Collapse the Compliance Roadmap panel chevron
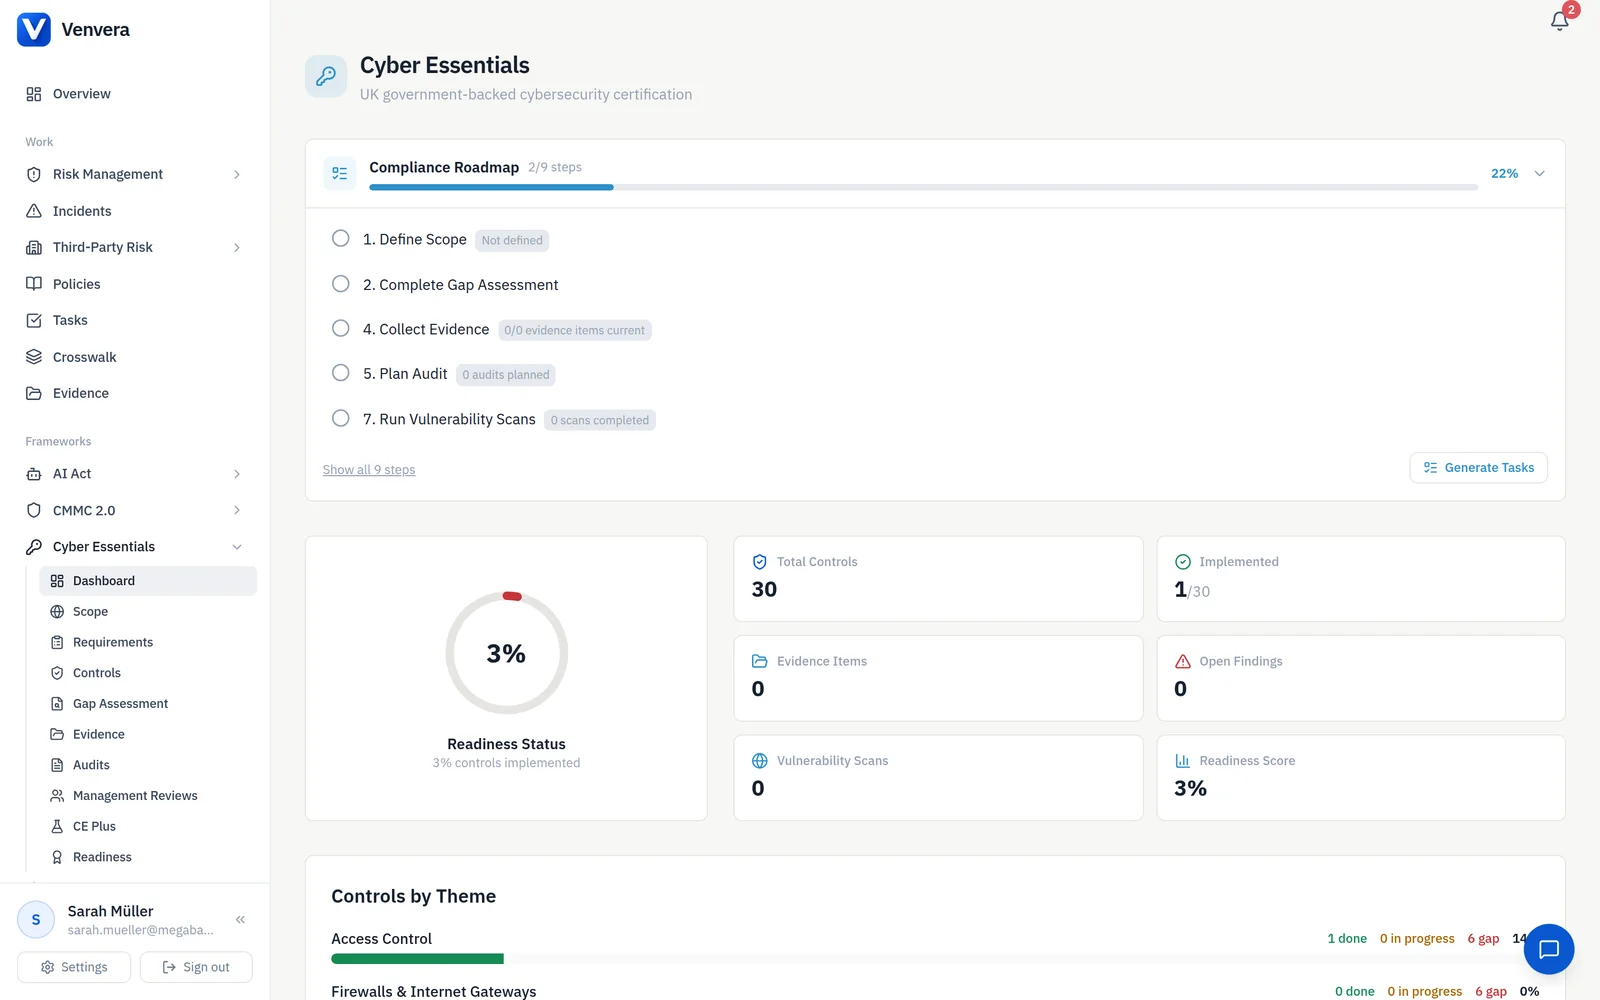1600x1000 pixels. click(x=1540, y=174)
